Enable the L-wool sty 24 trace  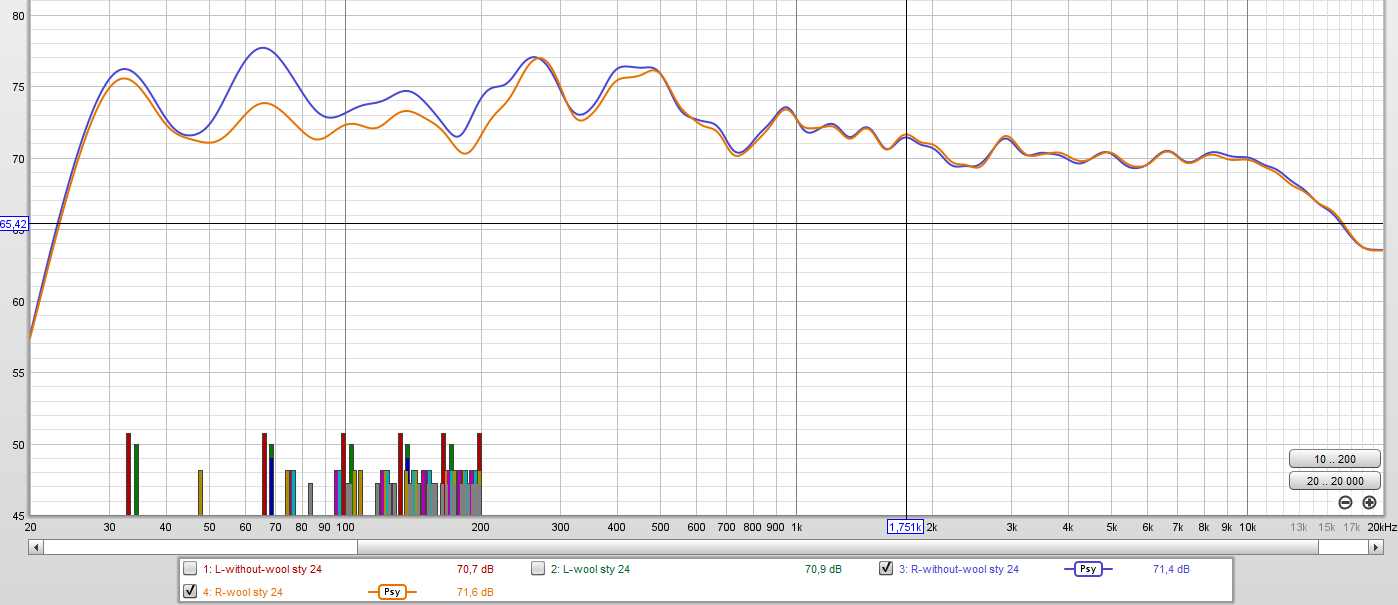coord(538,569)
